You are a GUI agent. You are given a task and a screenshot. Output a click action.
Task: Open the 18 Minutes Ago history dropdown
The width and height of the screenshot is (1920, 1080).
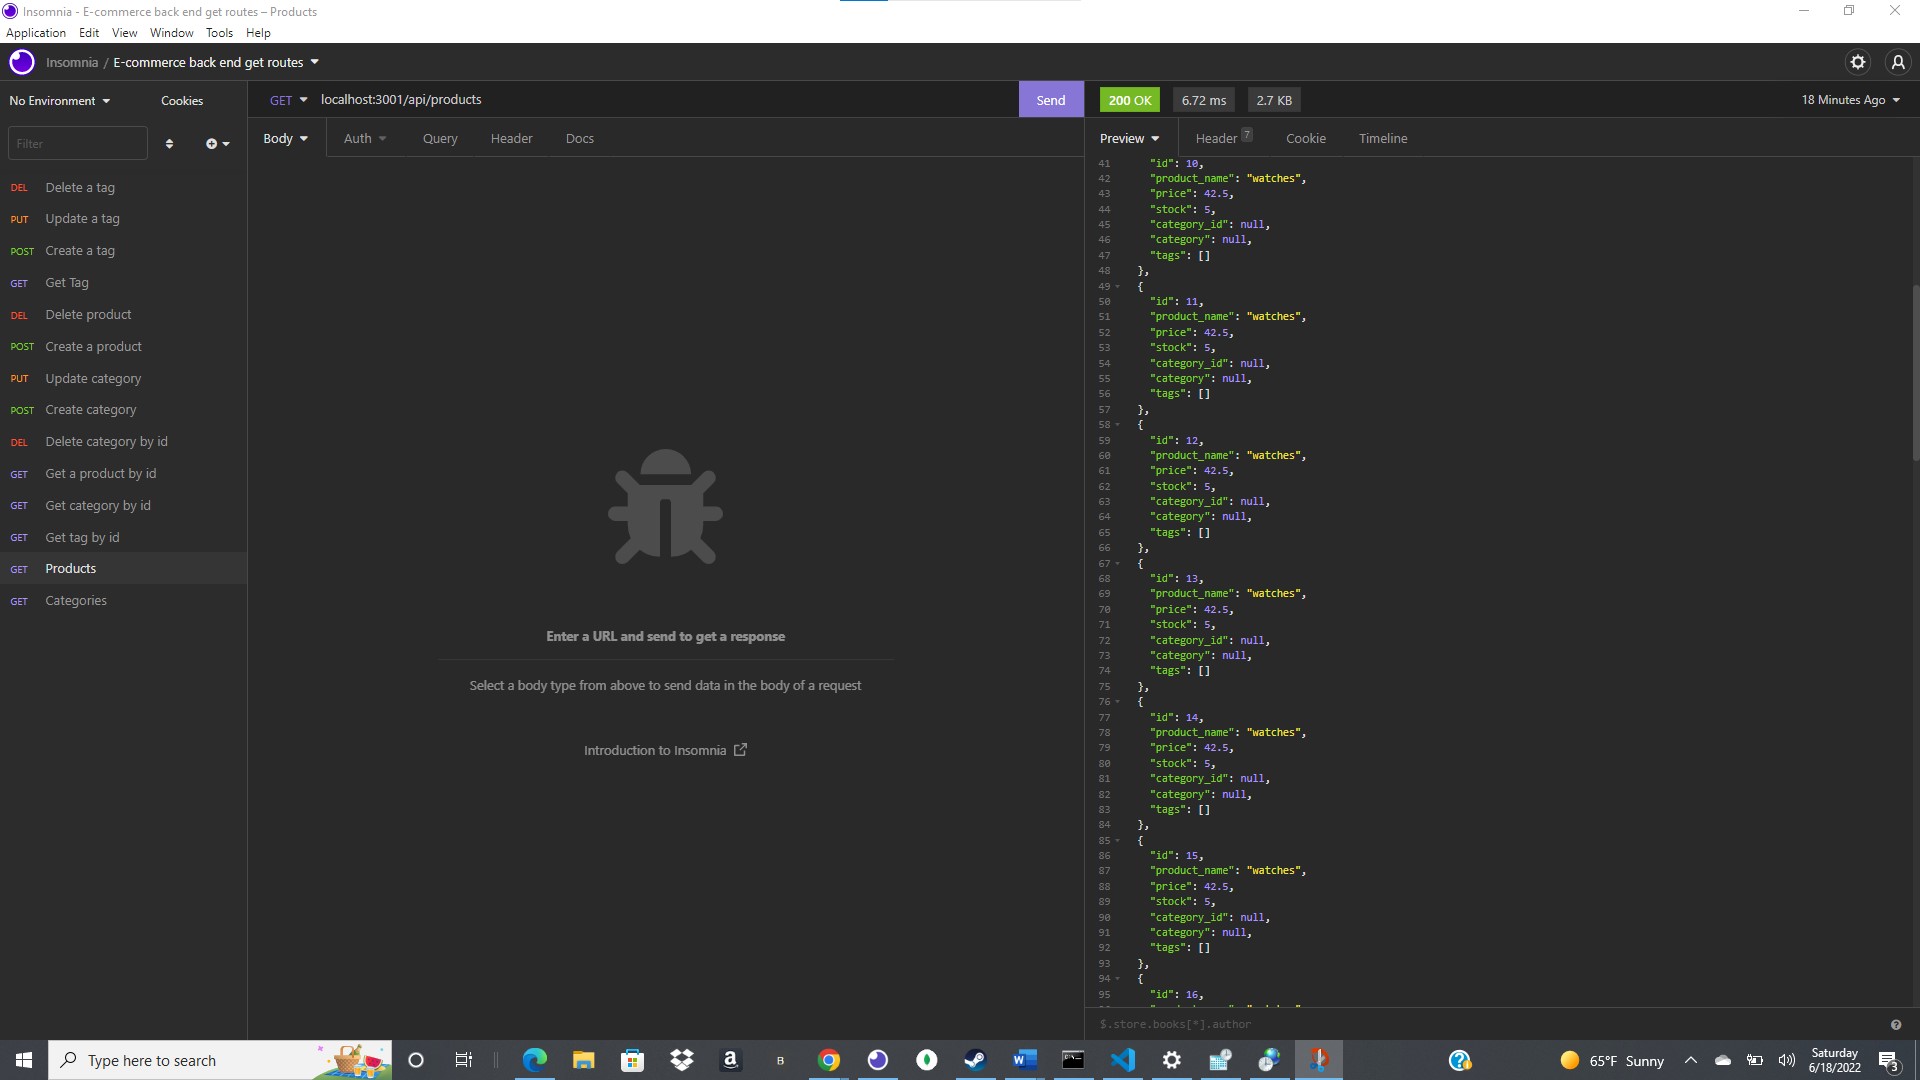pyautogui.click(x=1850, y=100)
